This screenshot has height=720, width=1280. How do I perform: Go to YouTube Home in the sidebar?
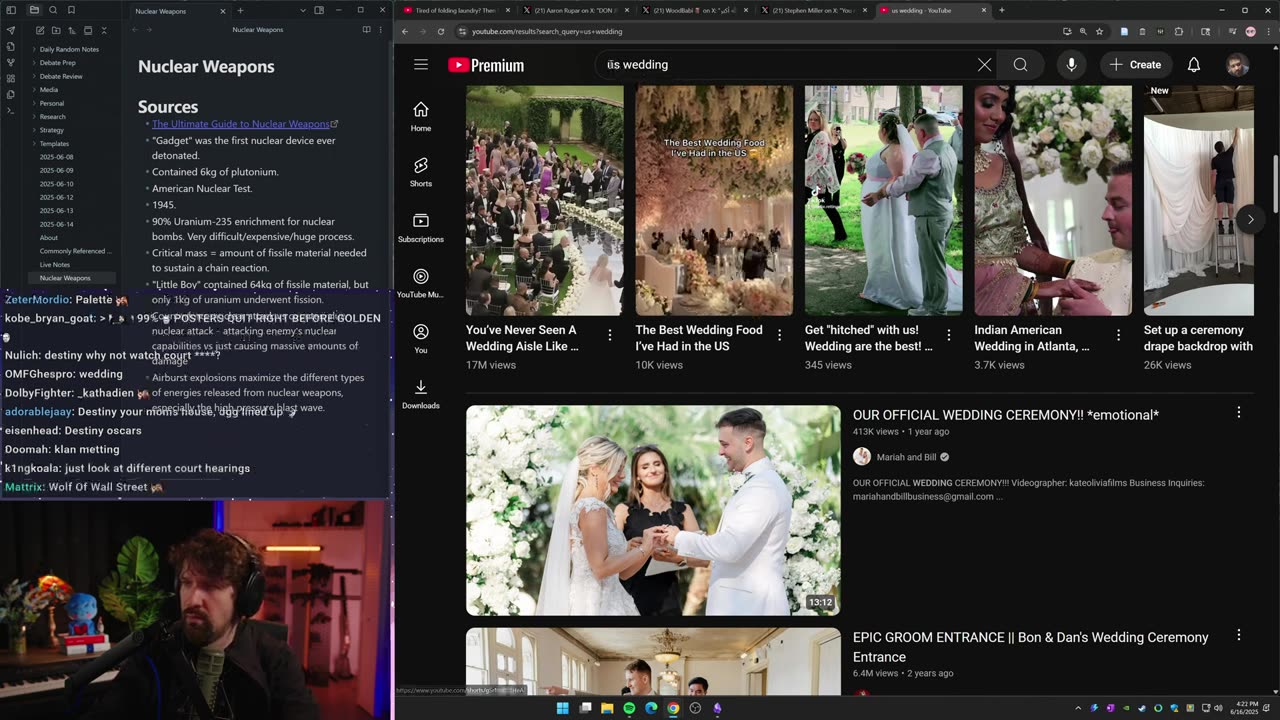point(421,116)
